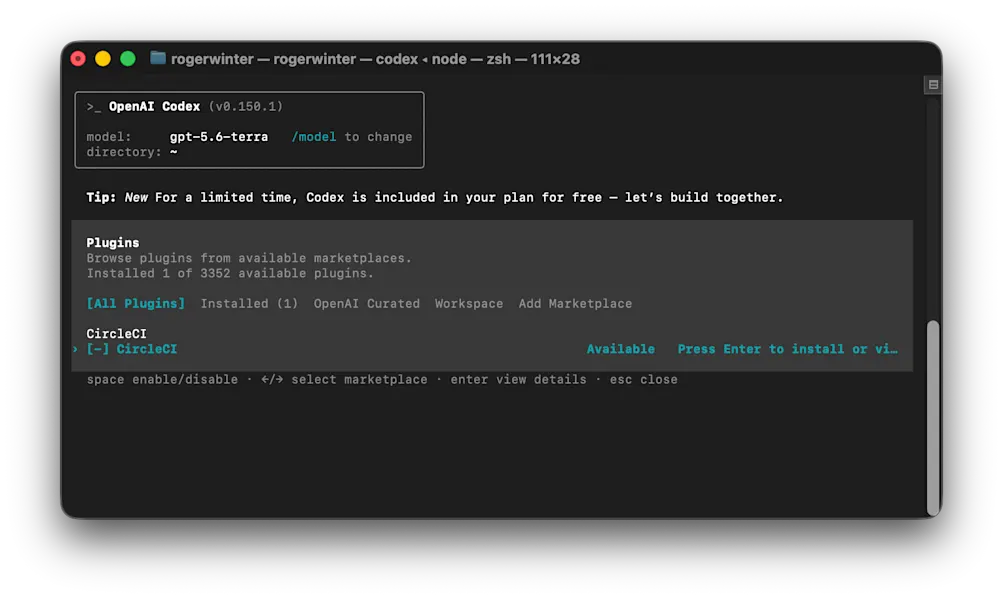Viewport: 1003px width, 599px height.
Task: Open the OpenAI Curated marketplace tab
Action: click(367, 303)
